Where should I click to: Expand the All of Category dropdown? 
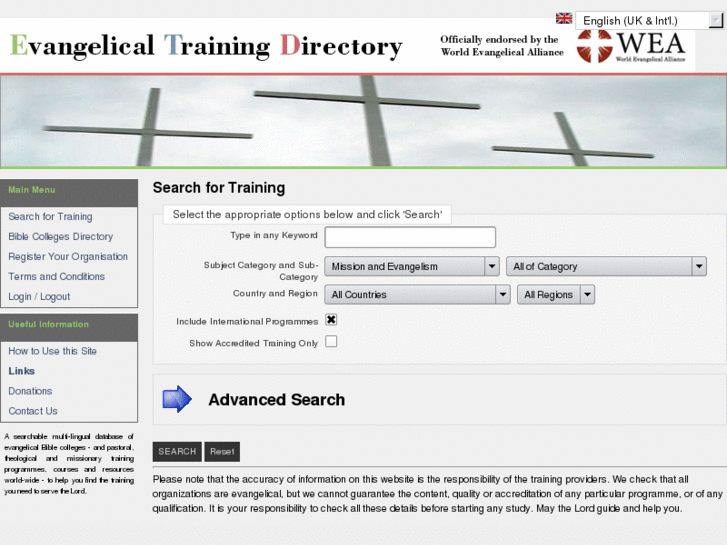[606, 266]
